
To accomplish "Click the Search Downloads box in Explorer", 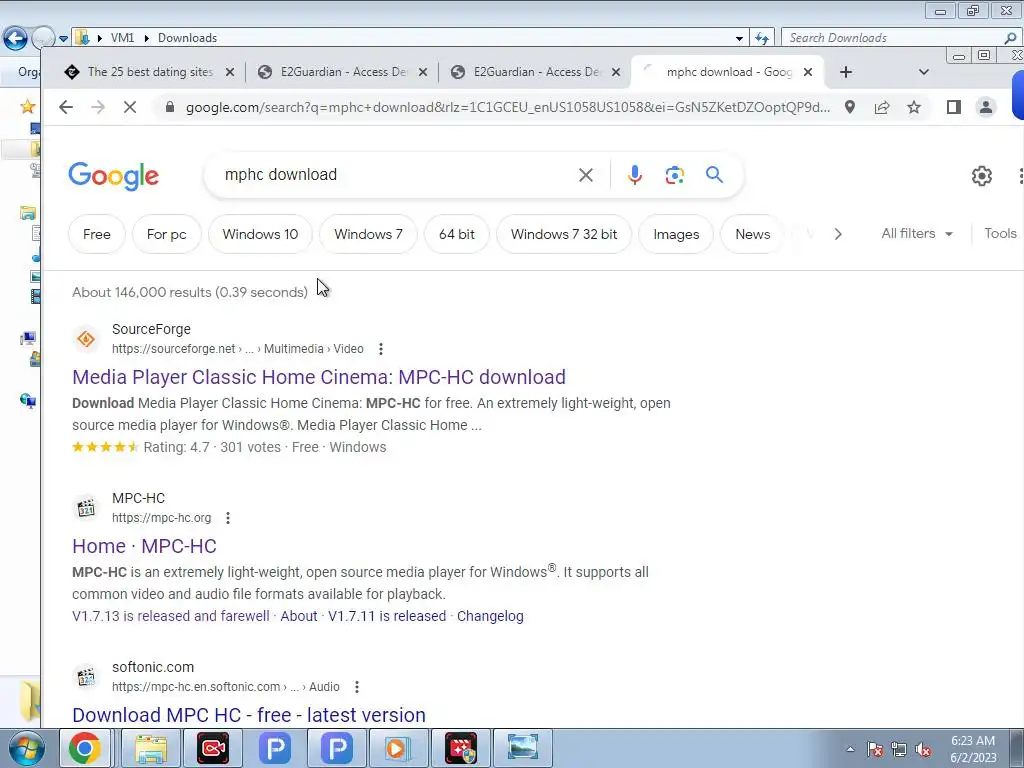I will pos(895,38).
